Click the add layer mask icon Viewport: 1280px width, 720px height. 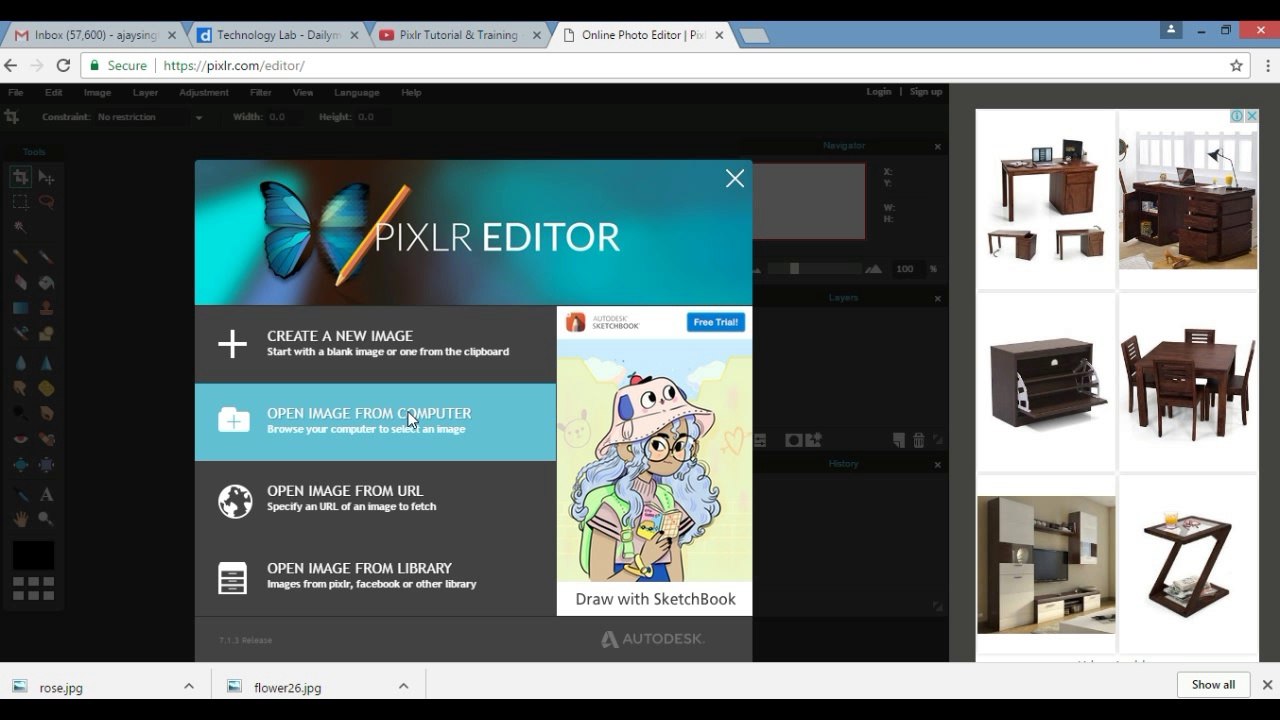coord(793,440)
